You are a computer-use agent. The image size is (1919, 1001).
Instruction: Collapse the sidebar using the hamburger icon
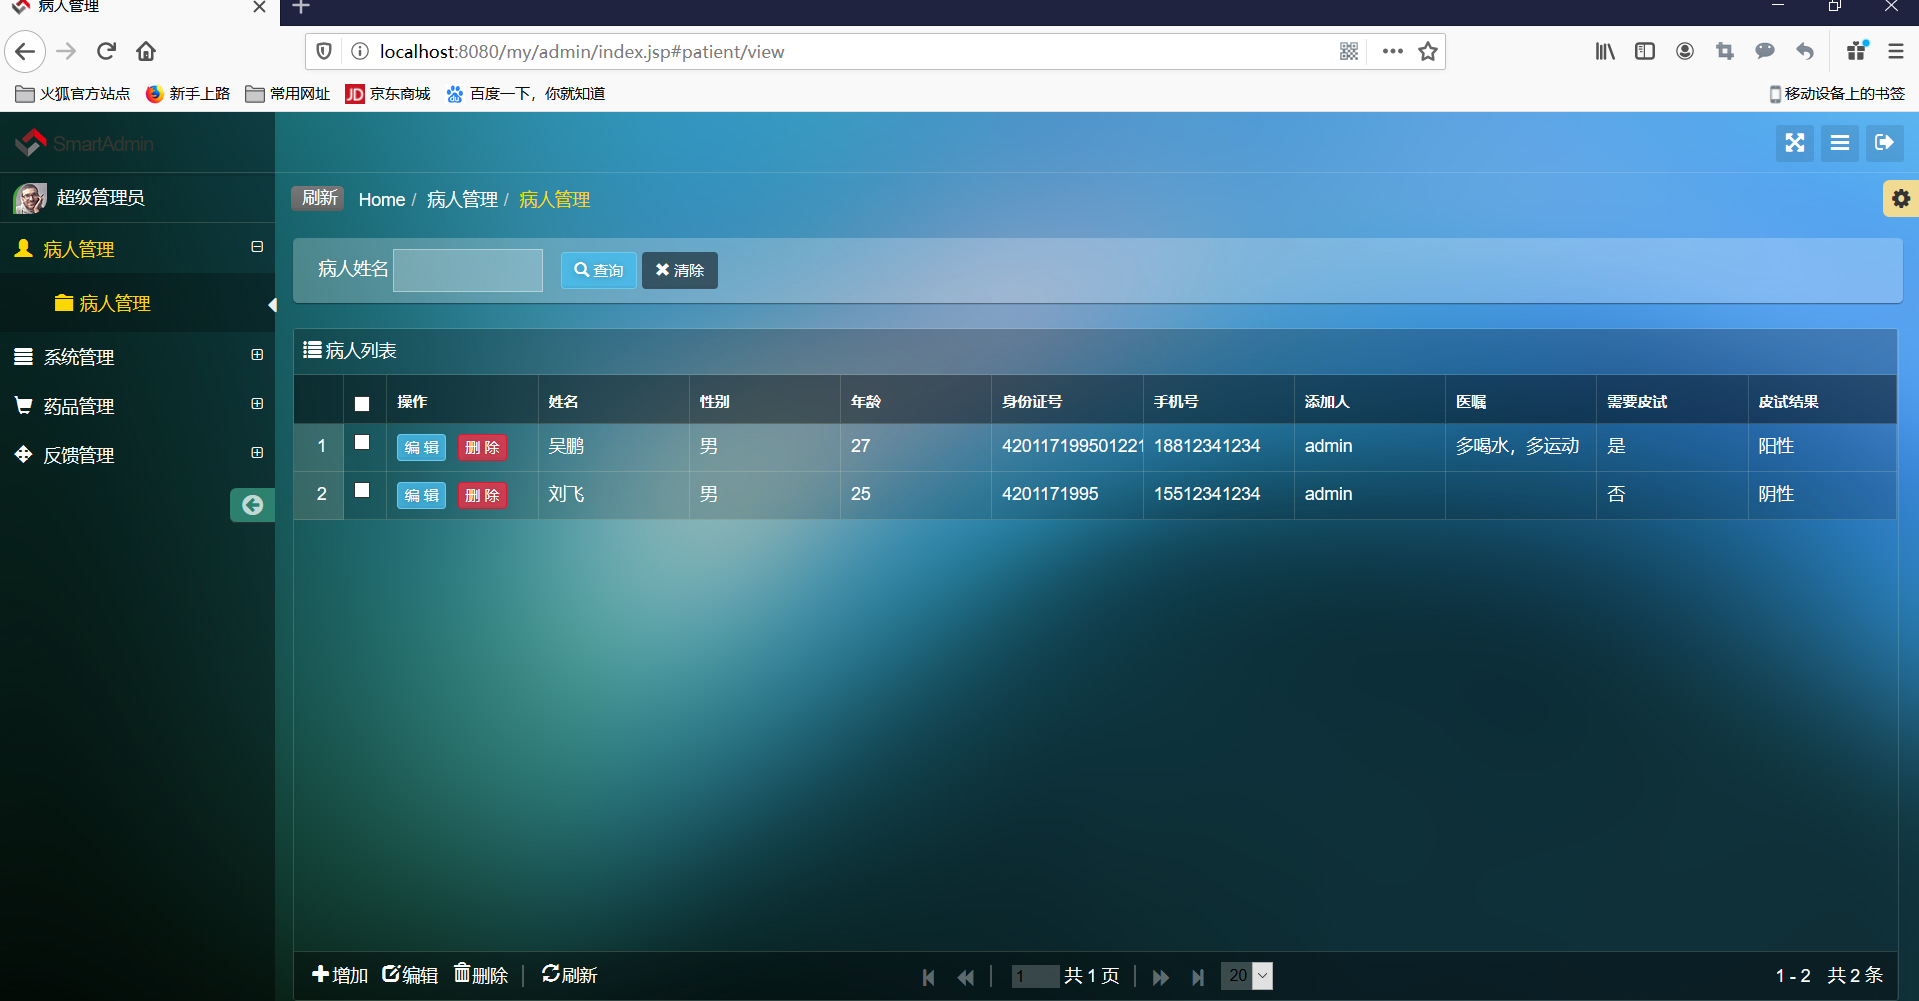click(1839, 143)
